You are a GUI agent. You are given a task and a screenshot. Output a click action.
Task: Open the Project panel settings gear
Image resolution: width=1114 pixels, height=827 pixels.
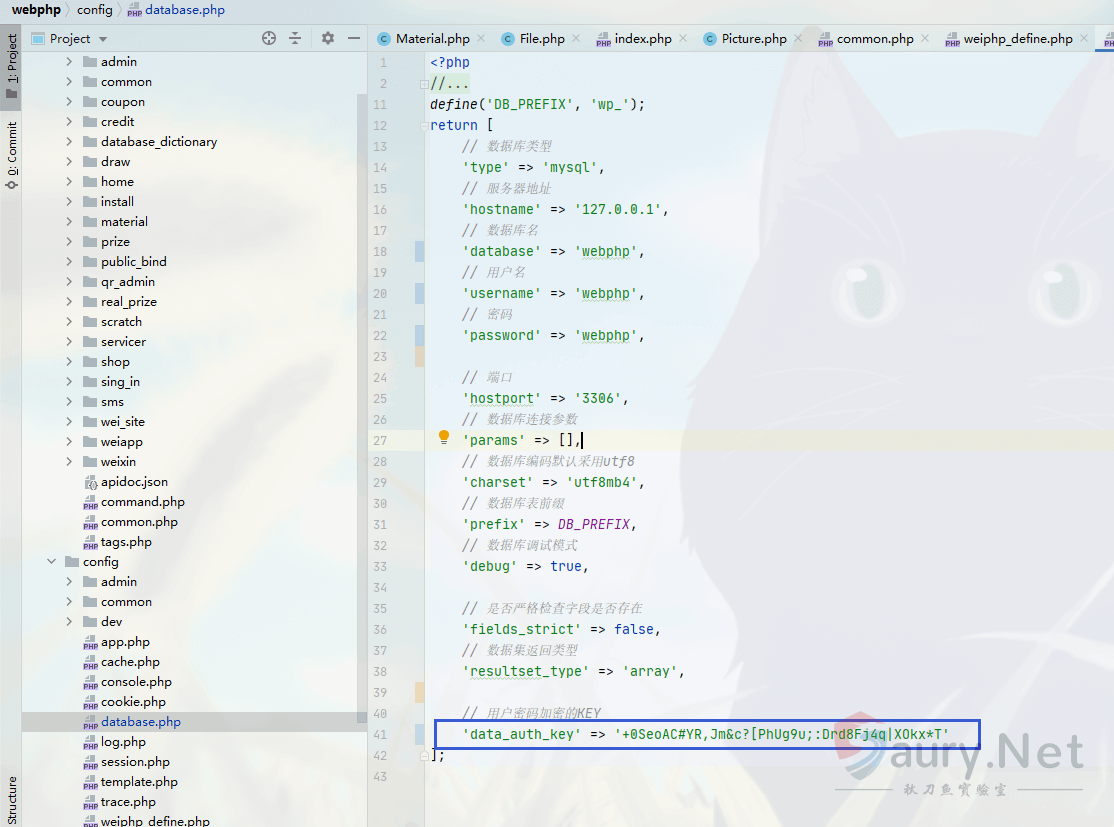[x=328, y=38]
